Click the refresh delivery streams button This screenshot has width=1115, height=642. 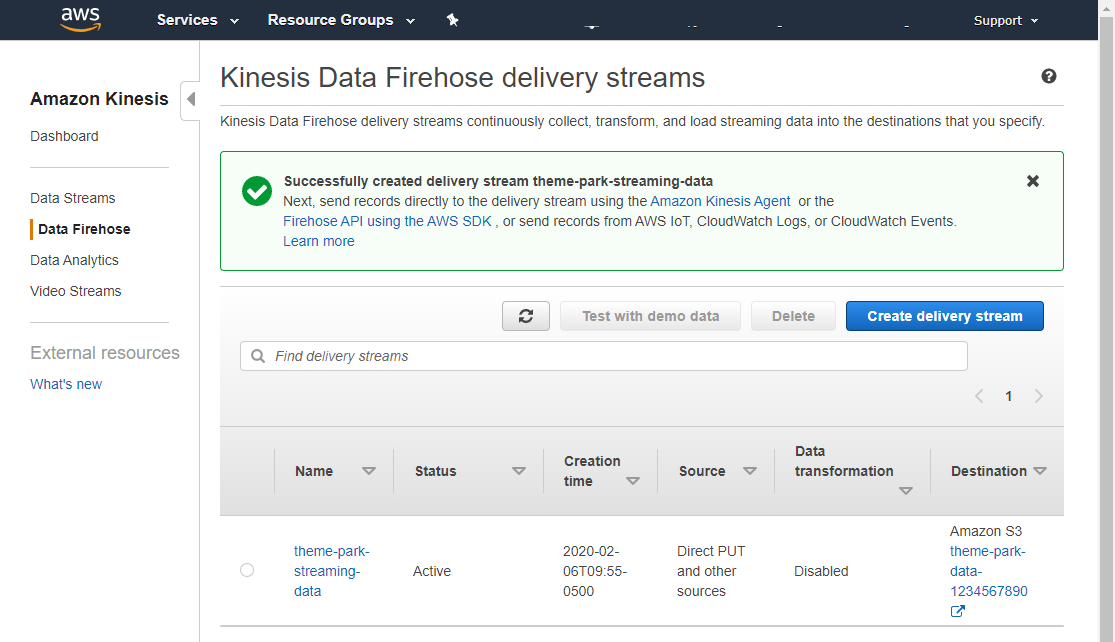click(x=526, y=316)
